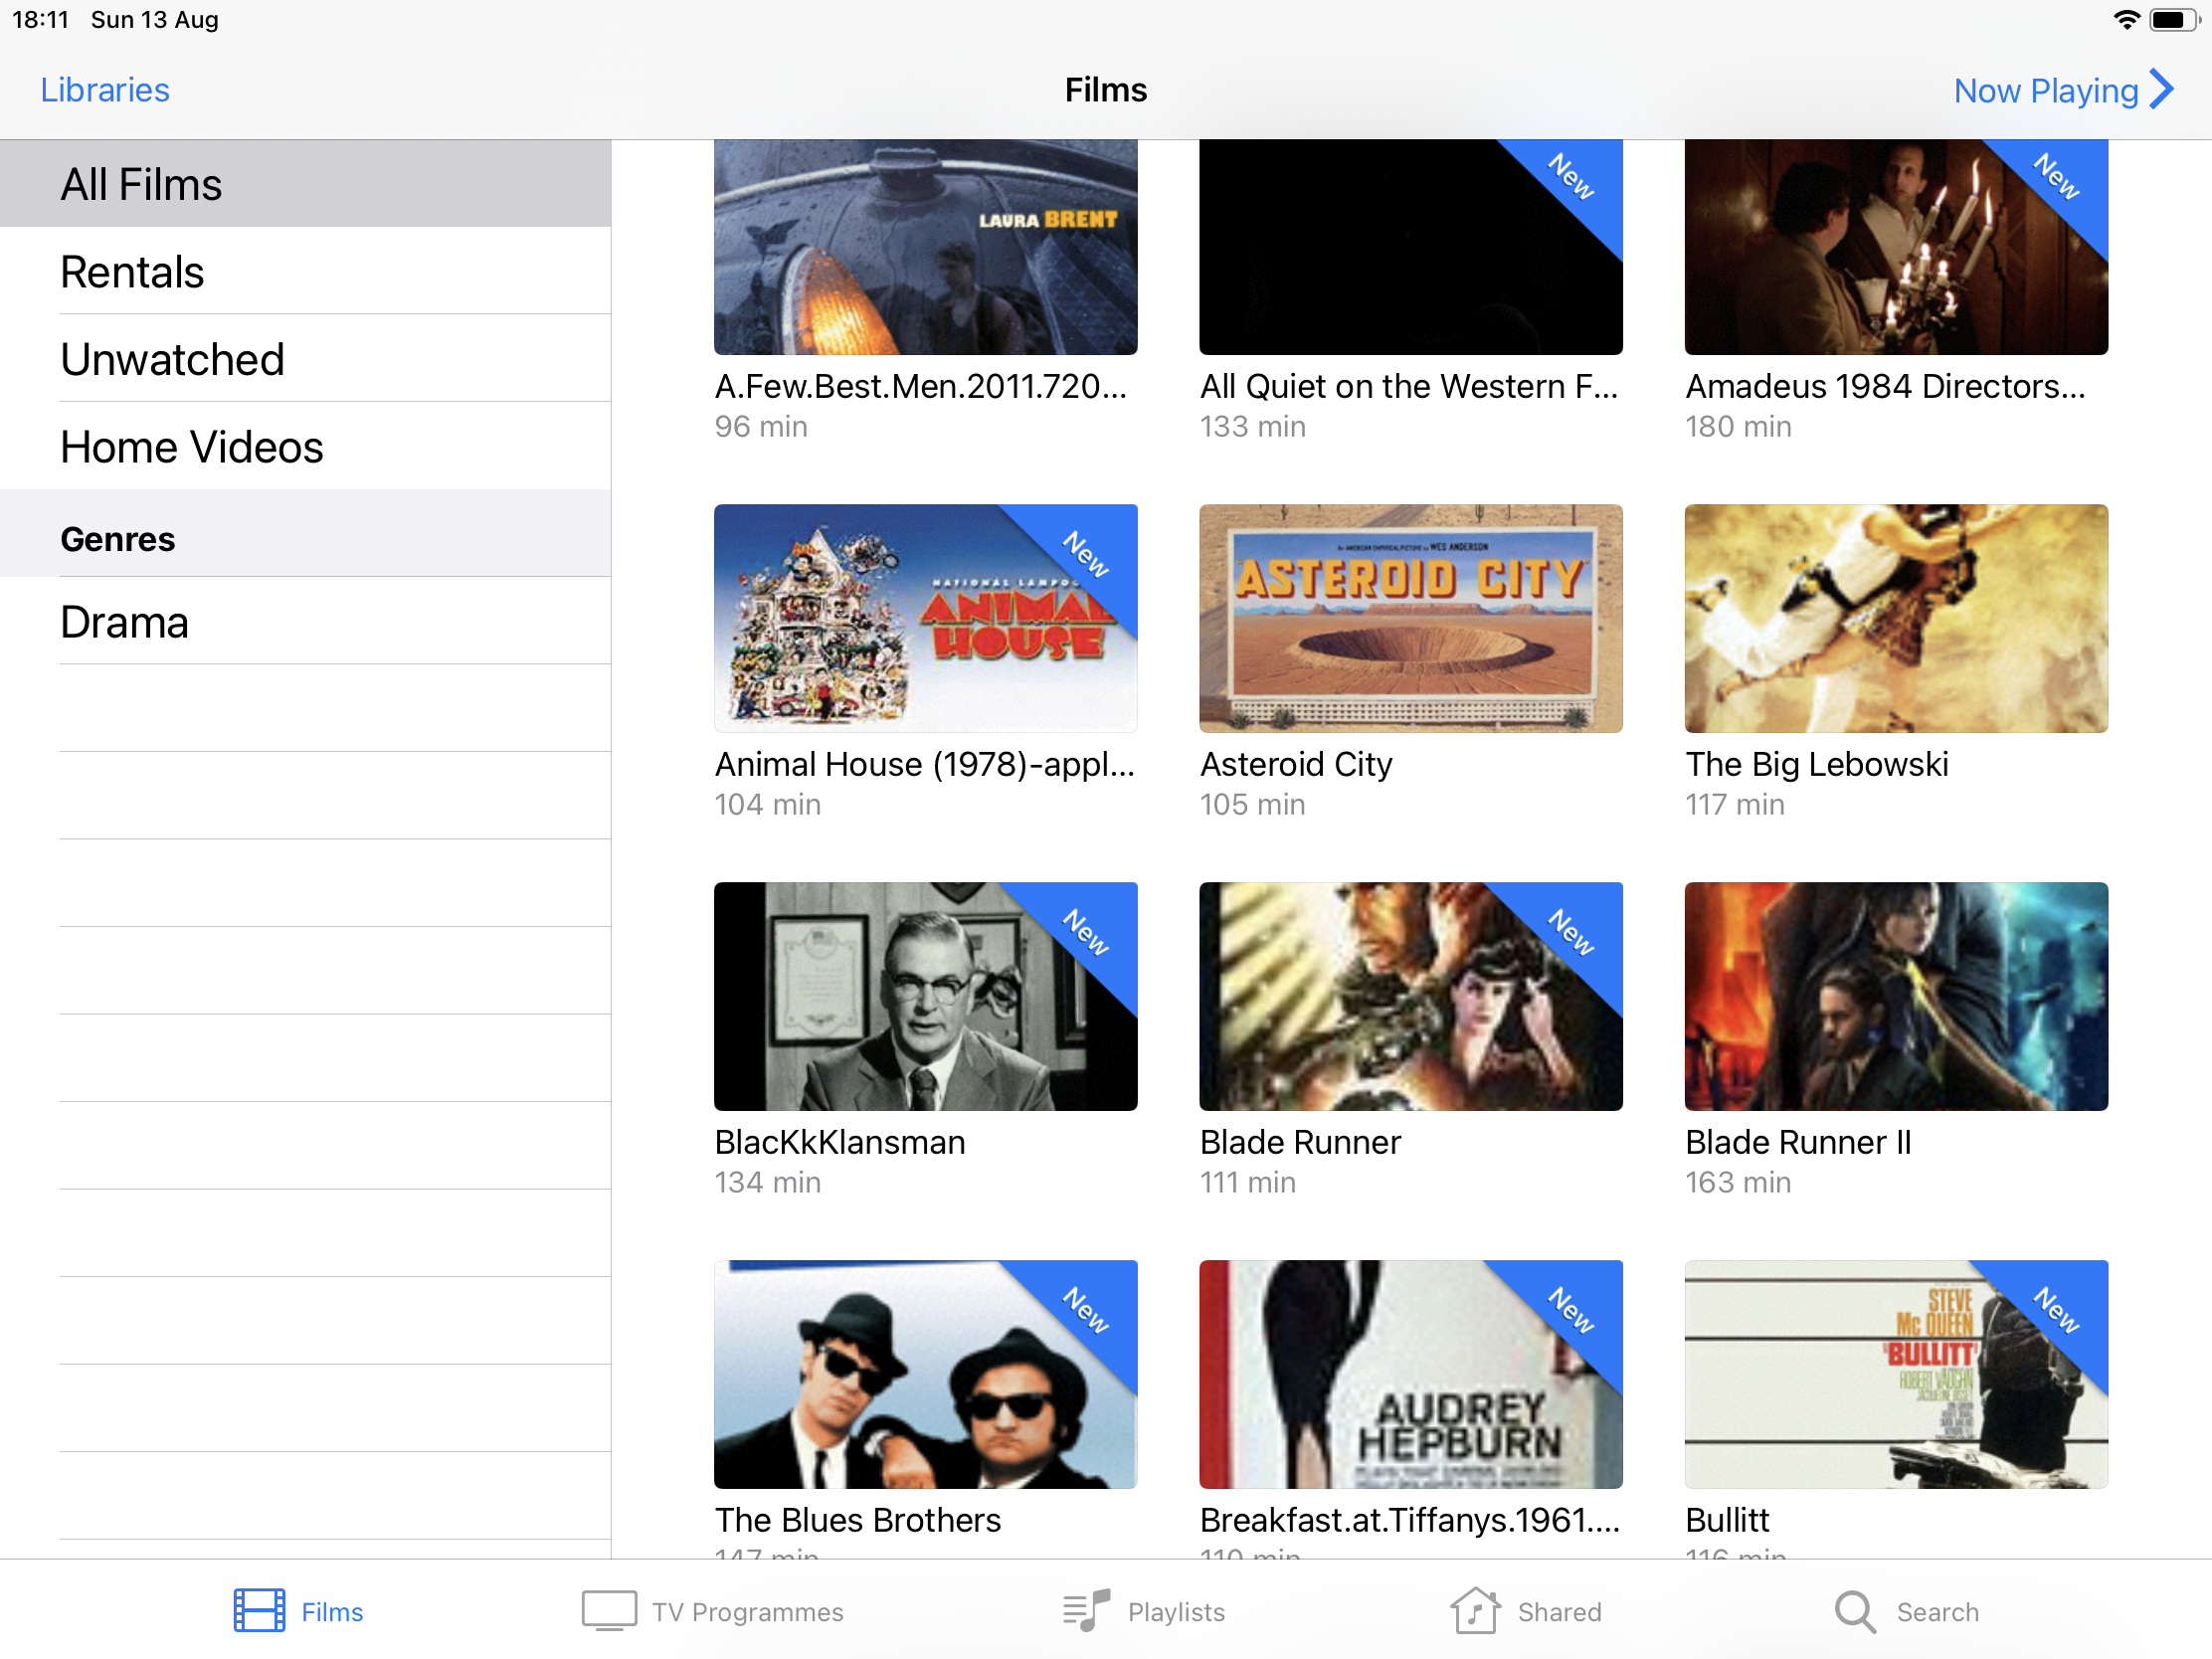Image resolution: width=2212 pixels, height=1659 pixels.
Task: Tap the Playlists music note icon
Action: pyautogui.click(x=1086, y=1611)
